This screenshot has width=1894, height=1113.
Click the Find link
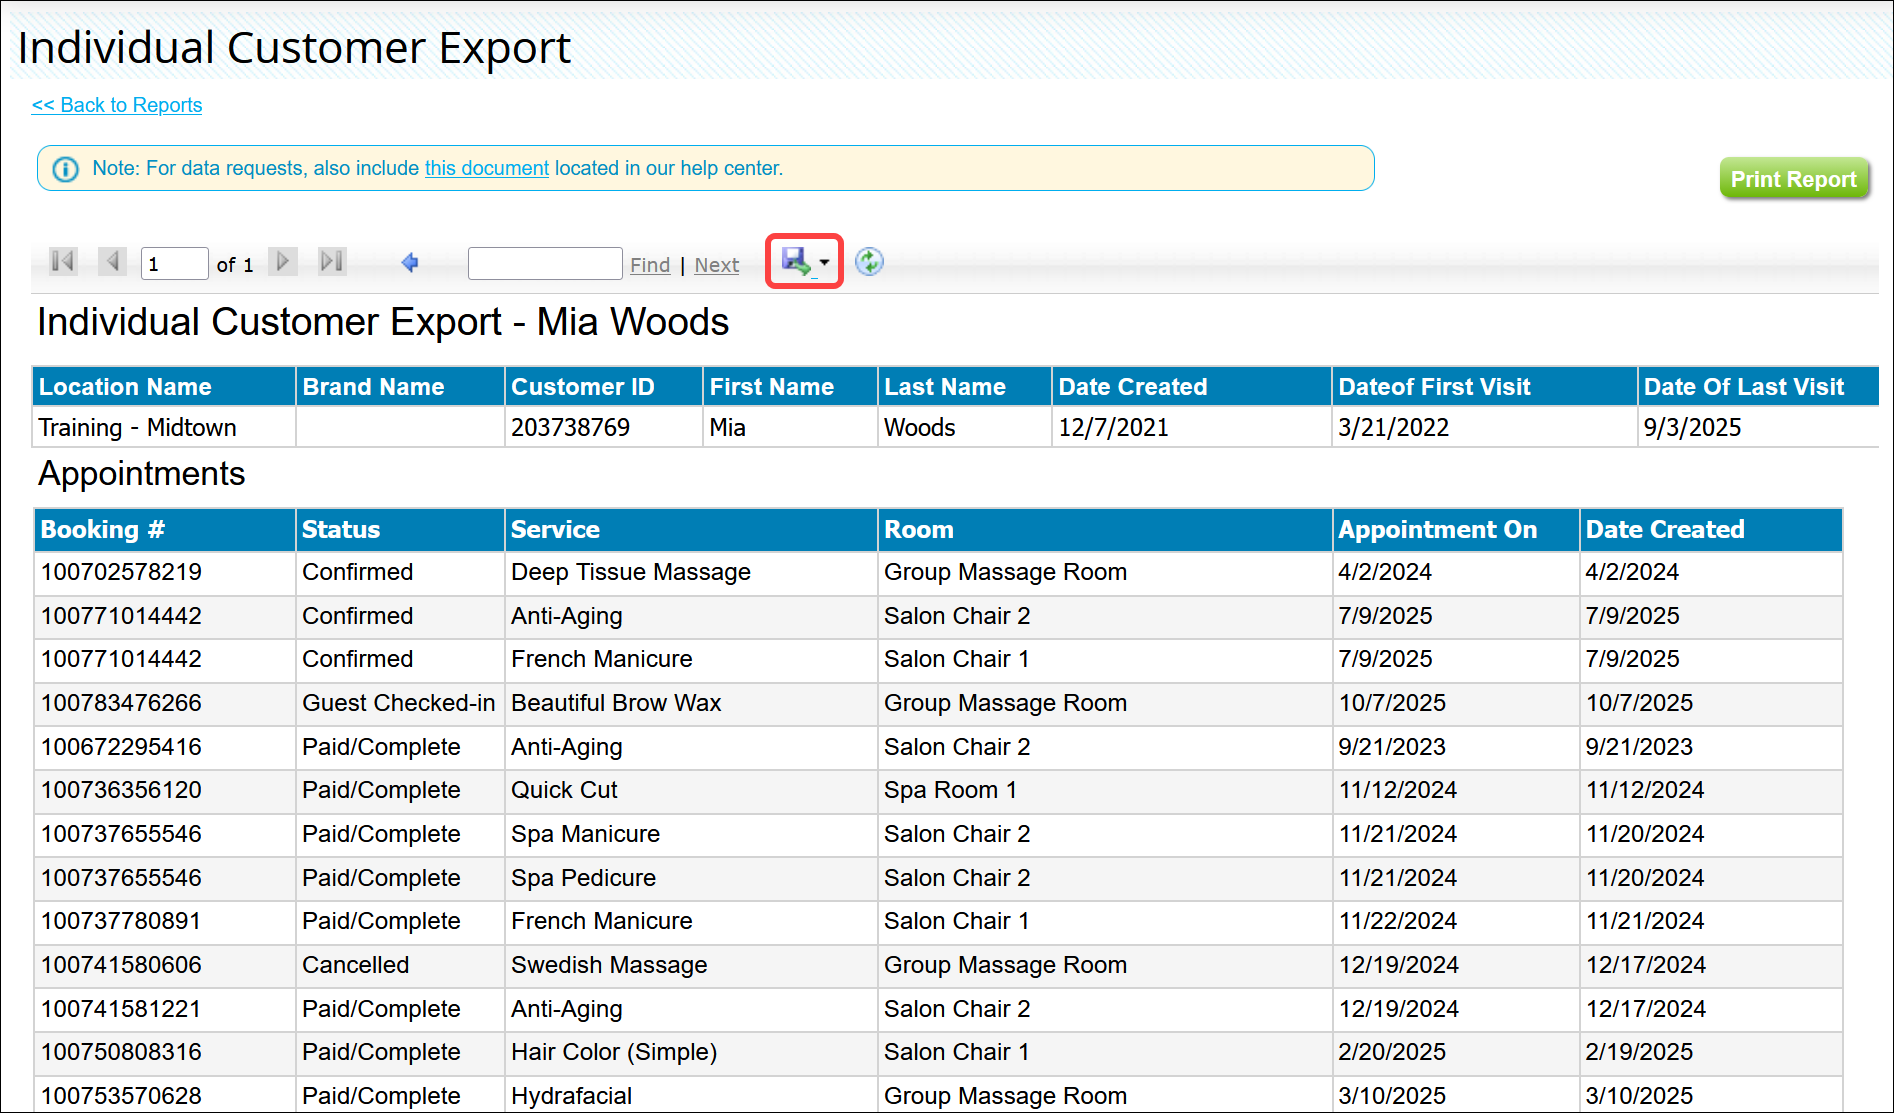pos(650,265)
